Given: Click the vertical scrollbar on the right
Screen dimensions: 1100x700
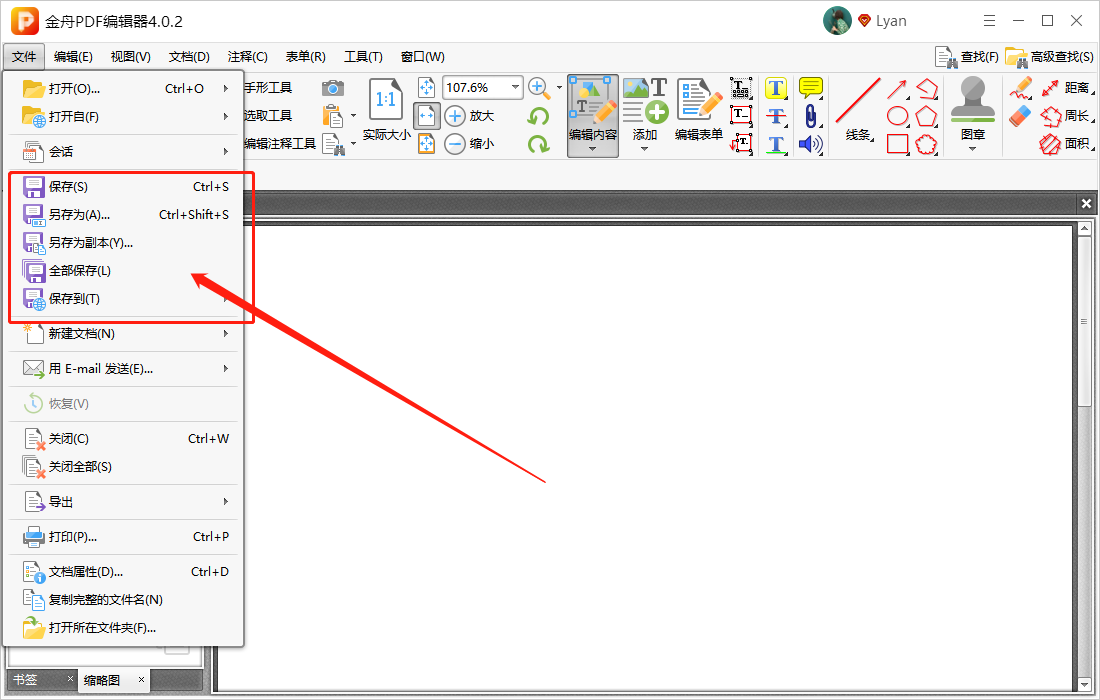Looking at the screenshot, I should pos(1085,455).
